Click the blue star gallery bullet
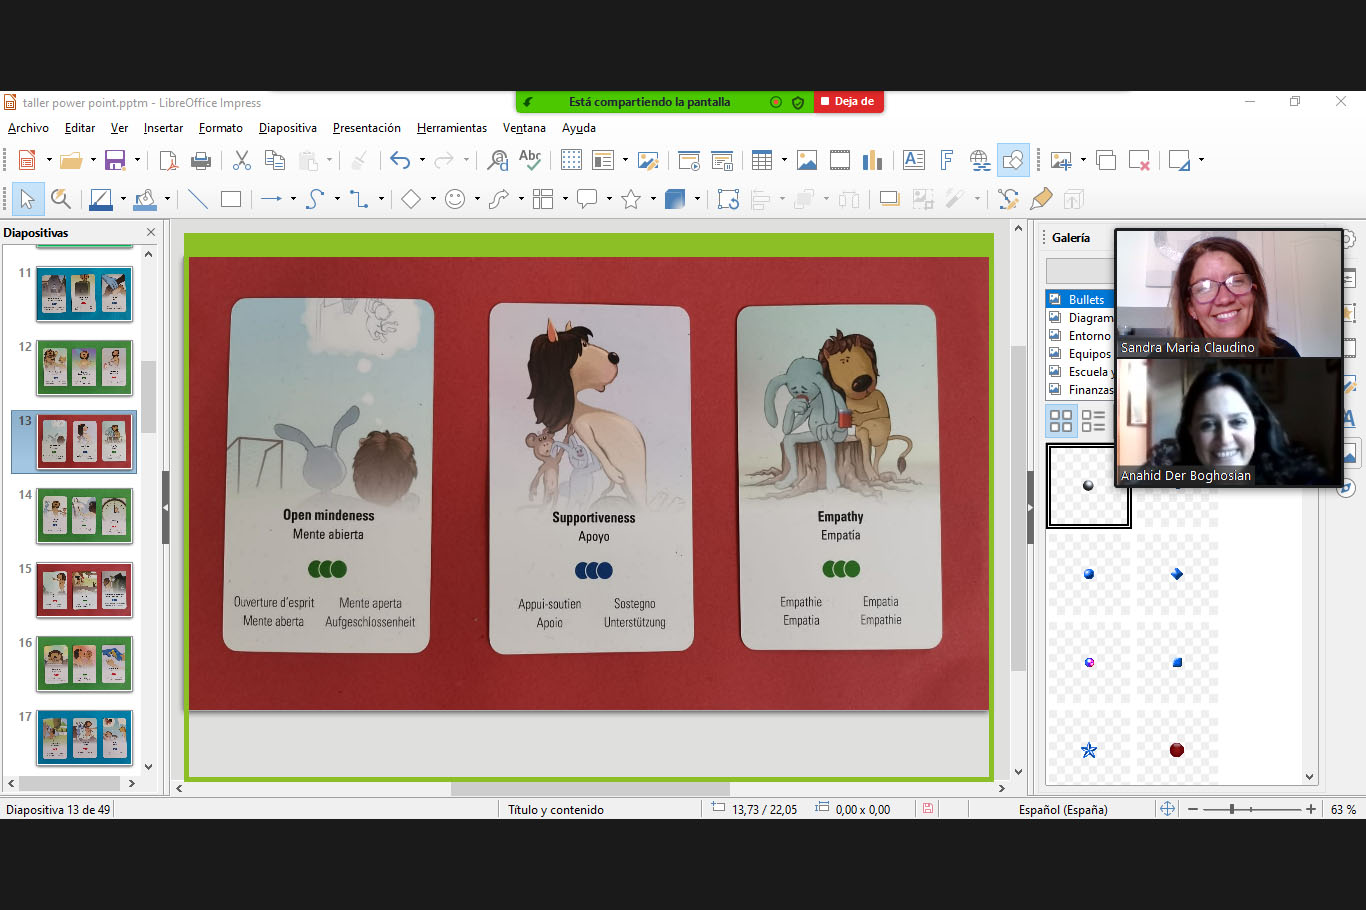Screen dimensions: 1366x910 [1089, 750]
